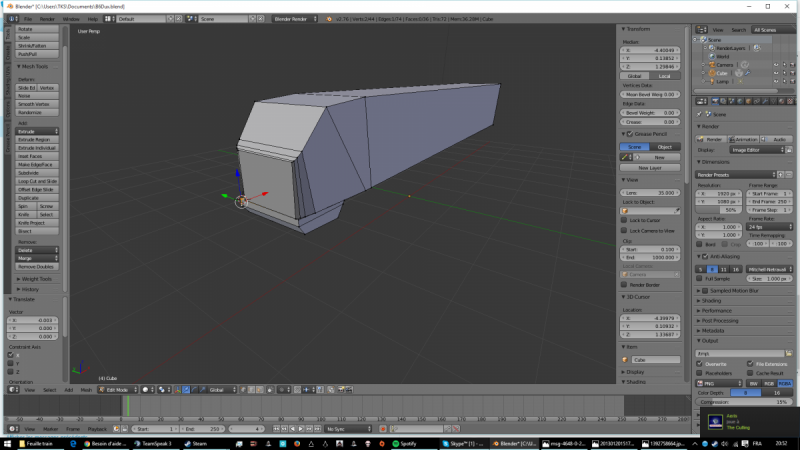This screenshot has width=800, height=450.
Task: Toggle the Anti-Aliasing checkbox
Action: pos(706,257)
